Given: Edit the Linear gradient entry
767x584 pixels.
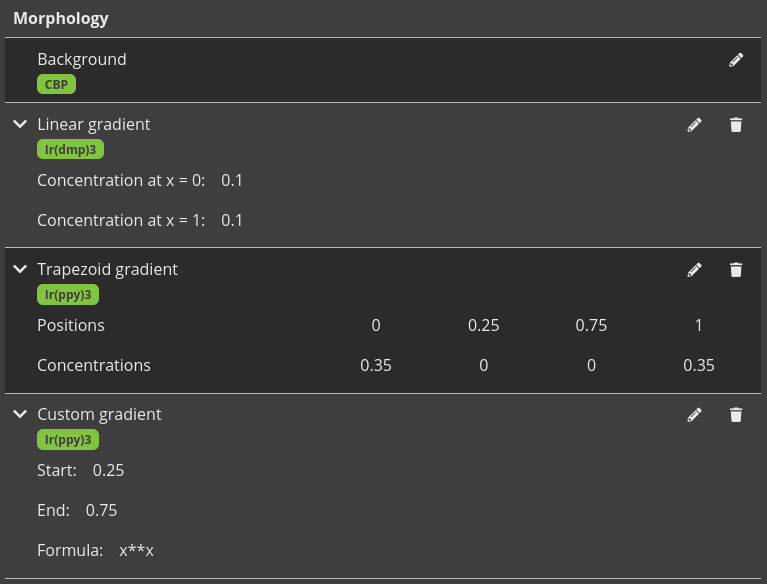Looking at the screenshot, I should (x=695, y=125).
